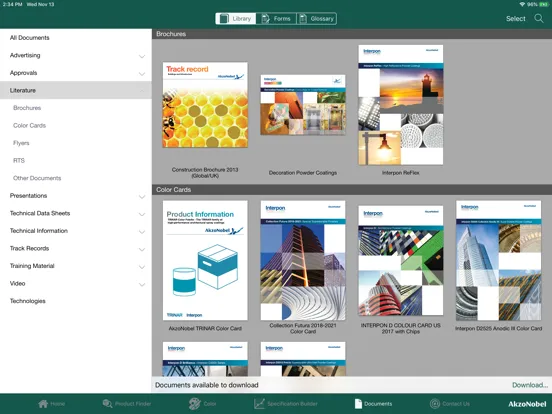Select the Library tab

[236, 19]
